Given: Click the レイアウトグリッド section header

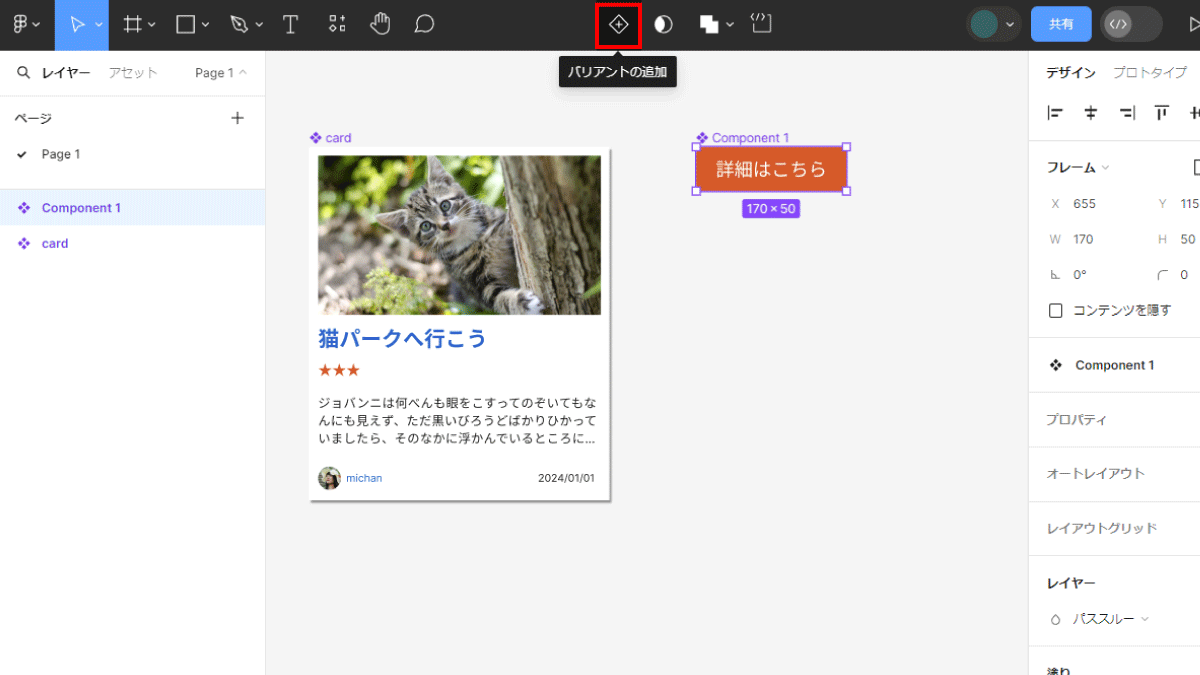Looking at the screenshot, I should tap(1101, 528).
